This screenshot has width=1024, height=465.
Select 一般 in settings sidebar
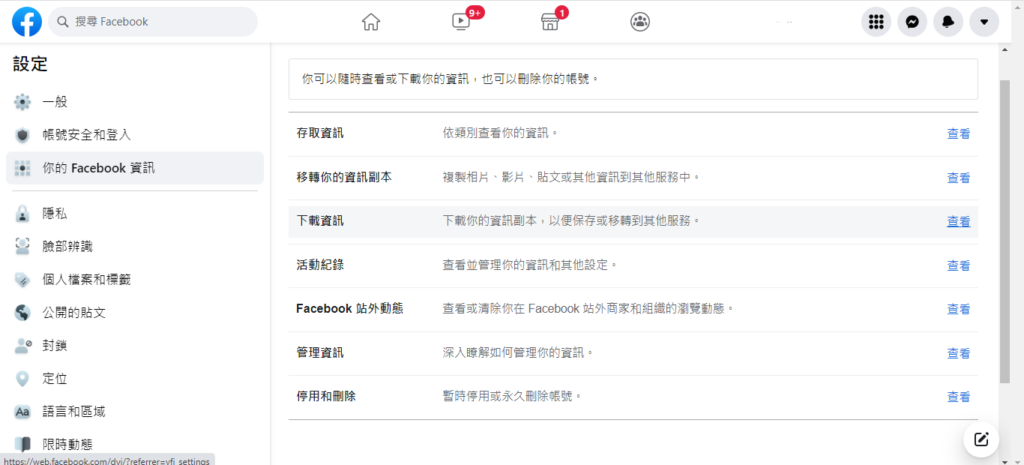click(135, 102)
